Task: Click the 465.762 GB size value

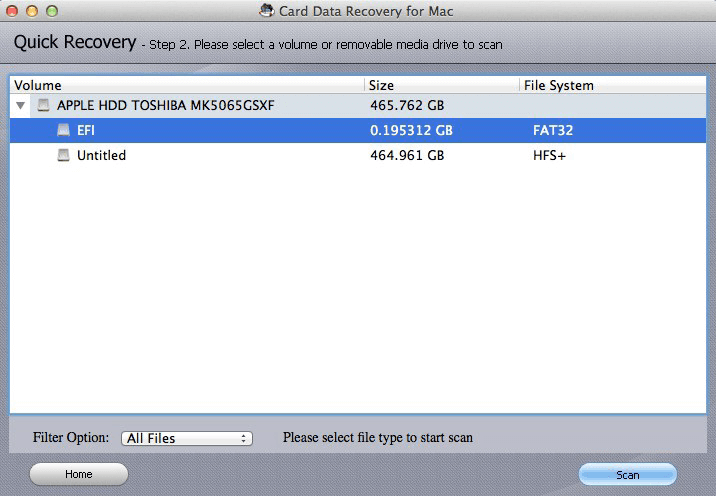Action: (x=407, y=106)
